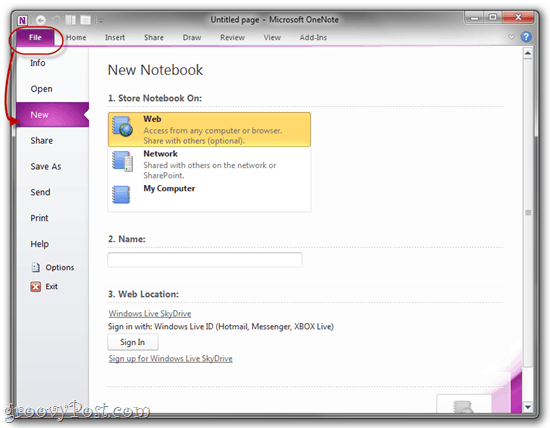Click the Sign In button
Screen dimensions: 550x428
[x=133, y=342]
